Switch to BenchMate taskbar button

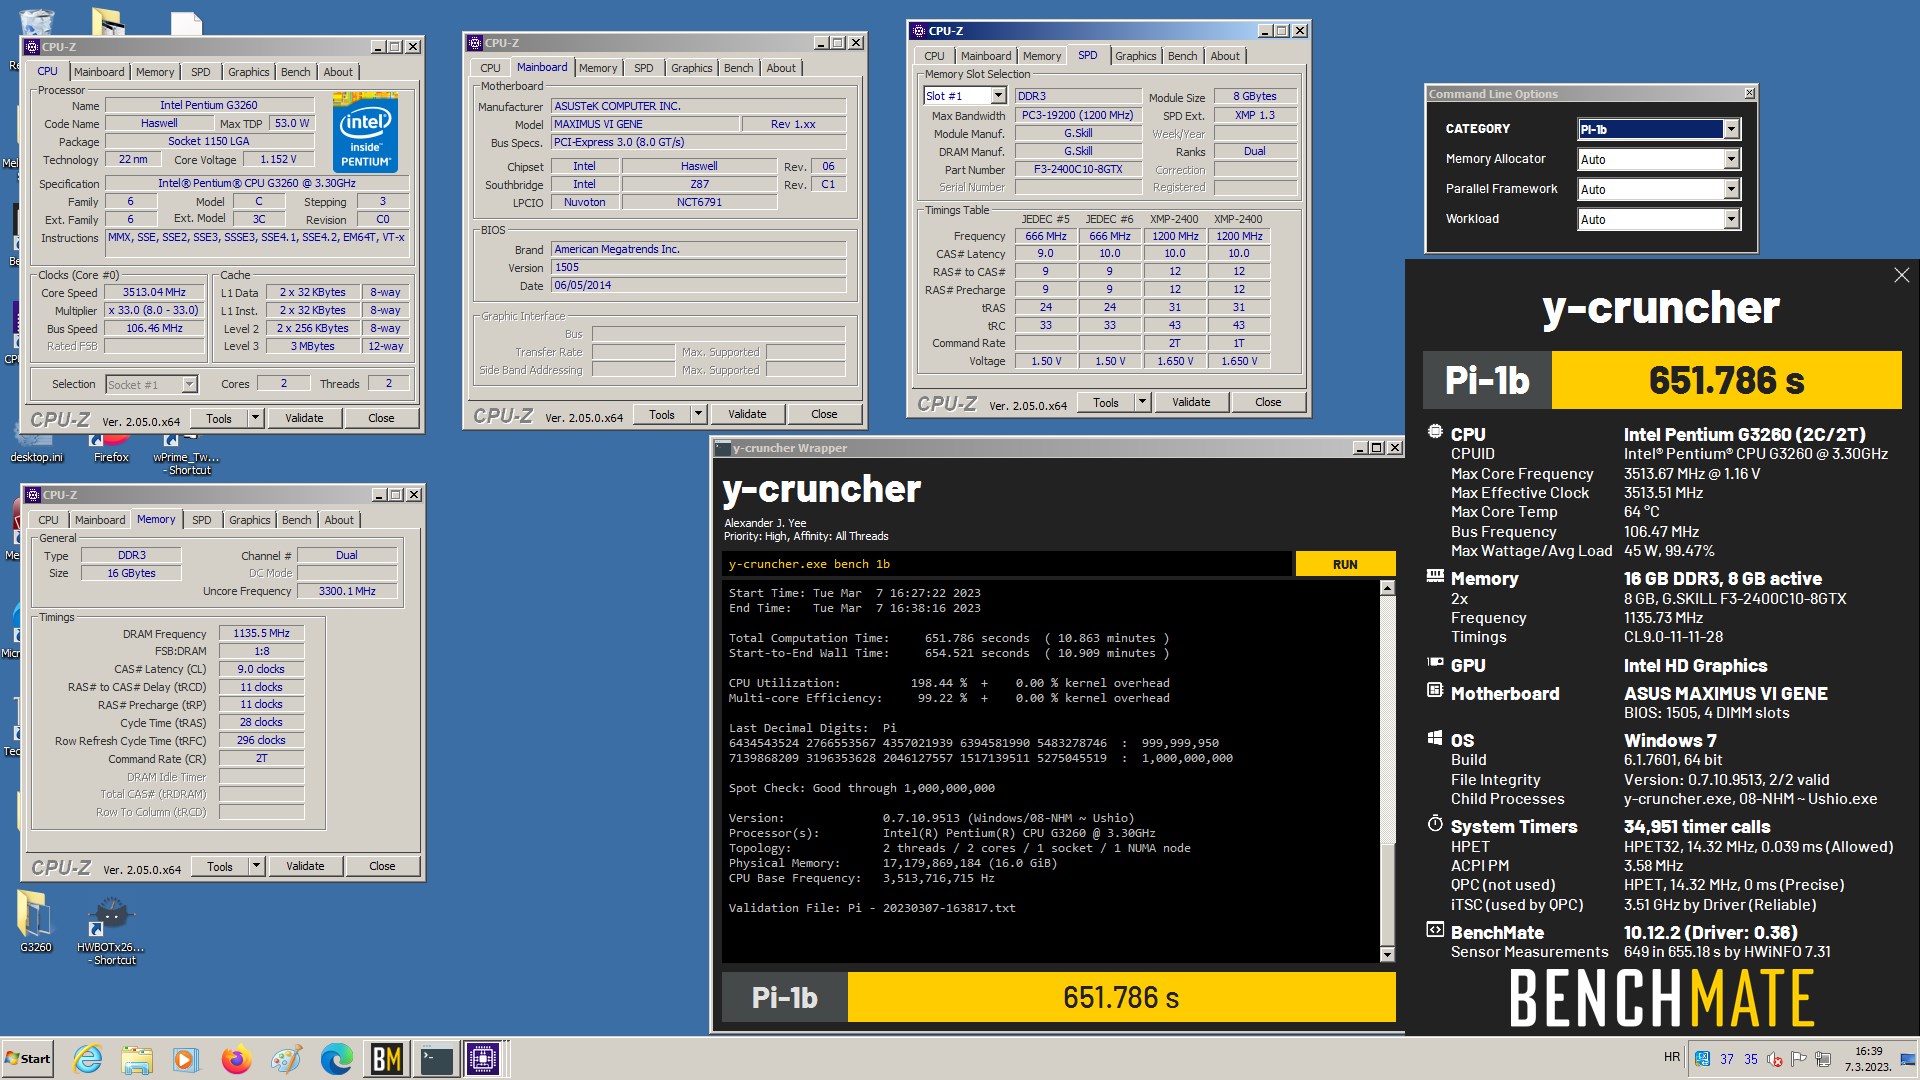click(386, 1059)
